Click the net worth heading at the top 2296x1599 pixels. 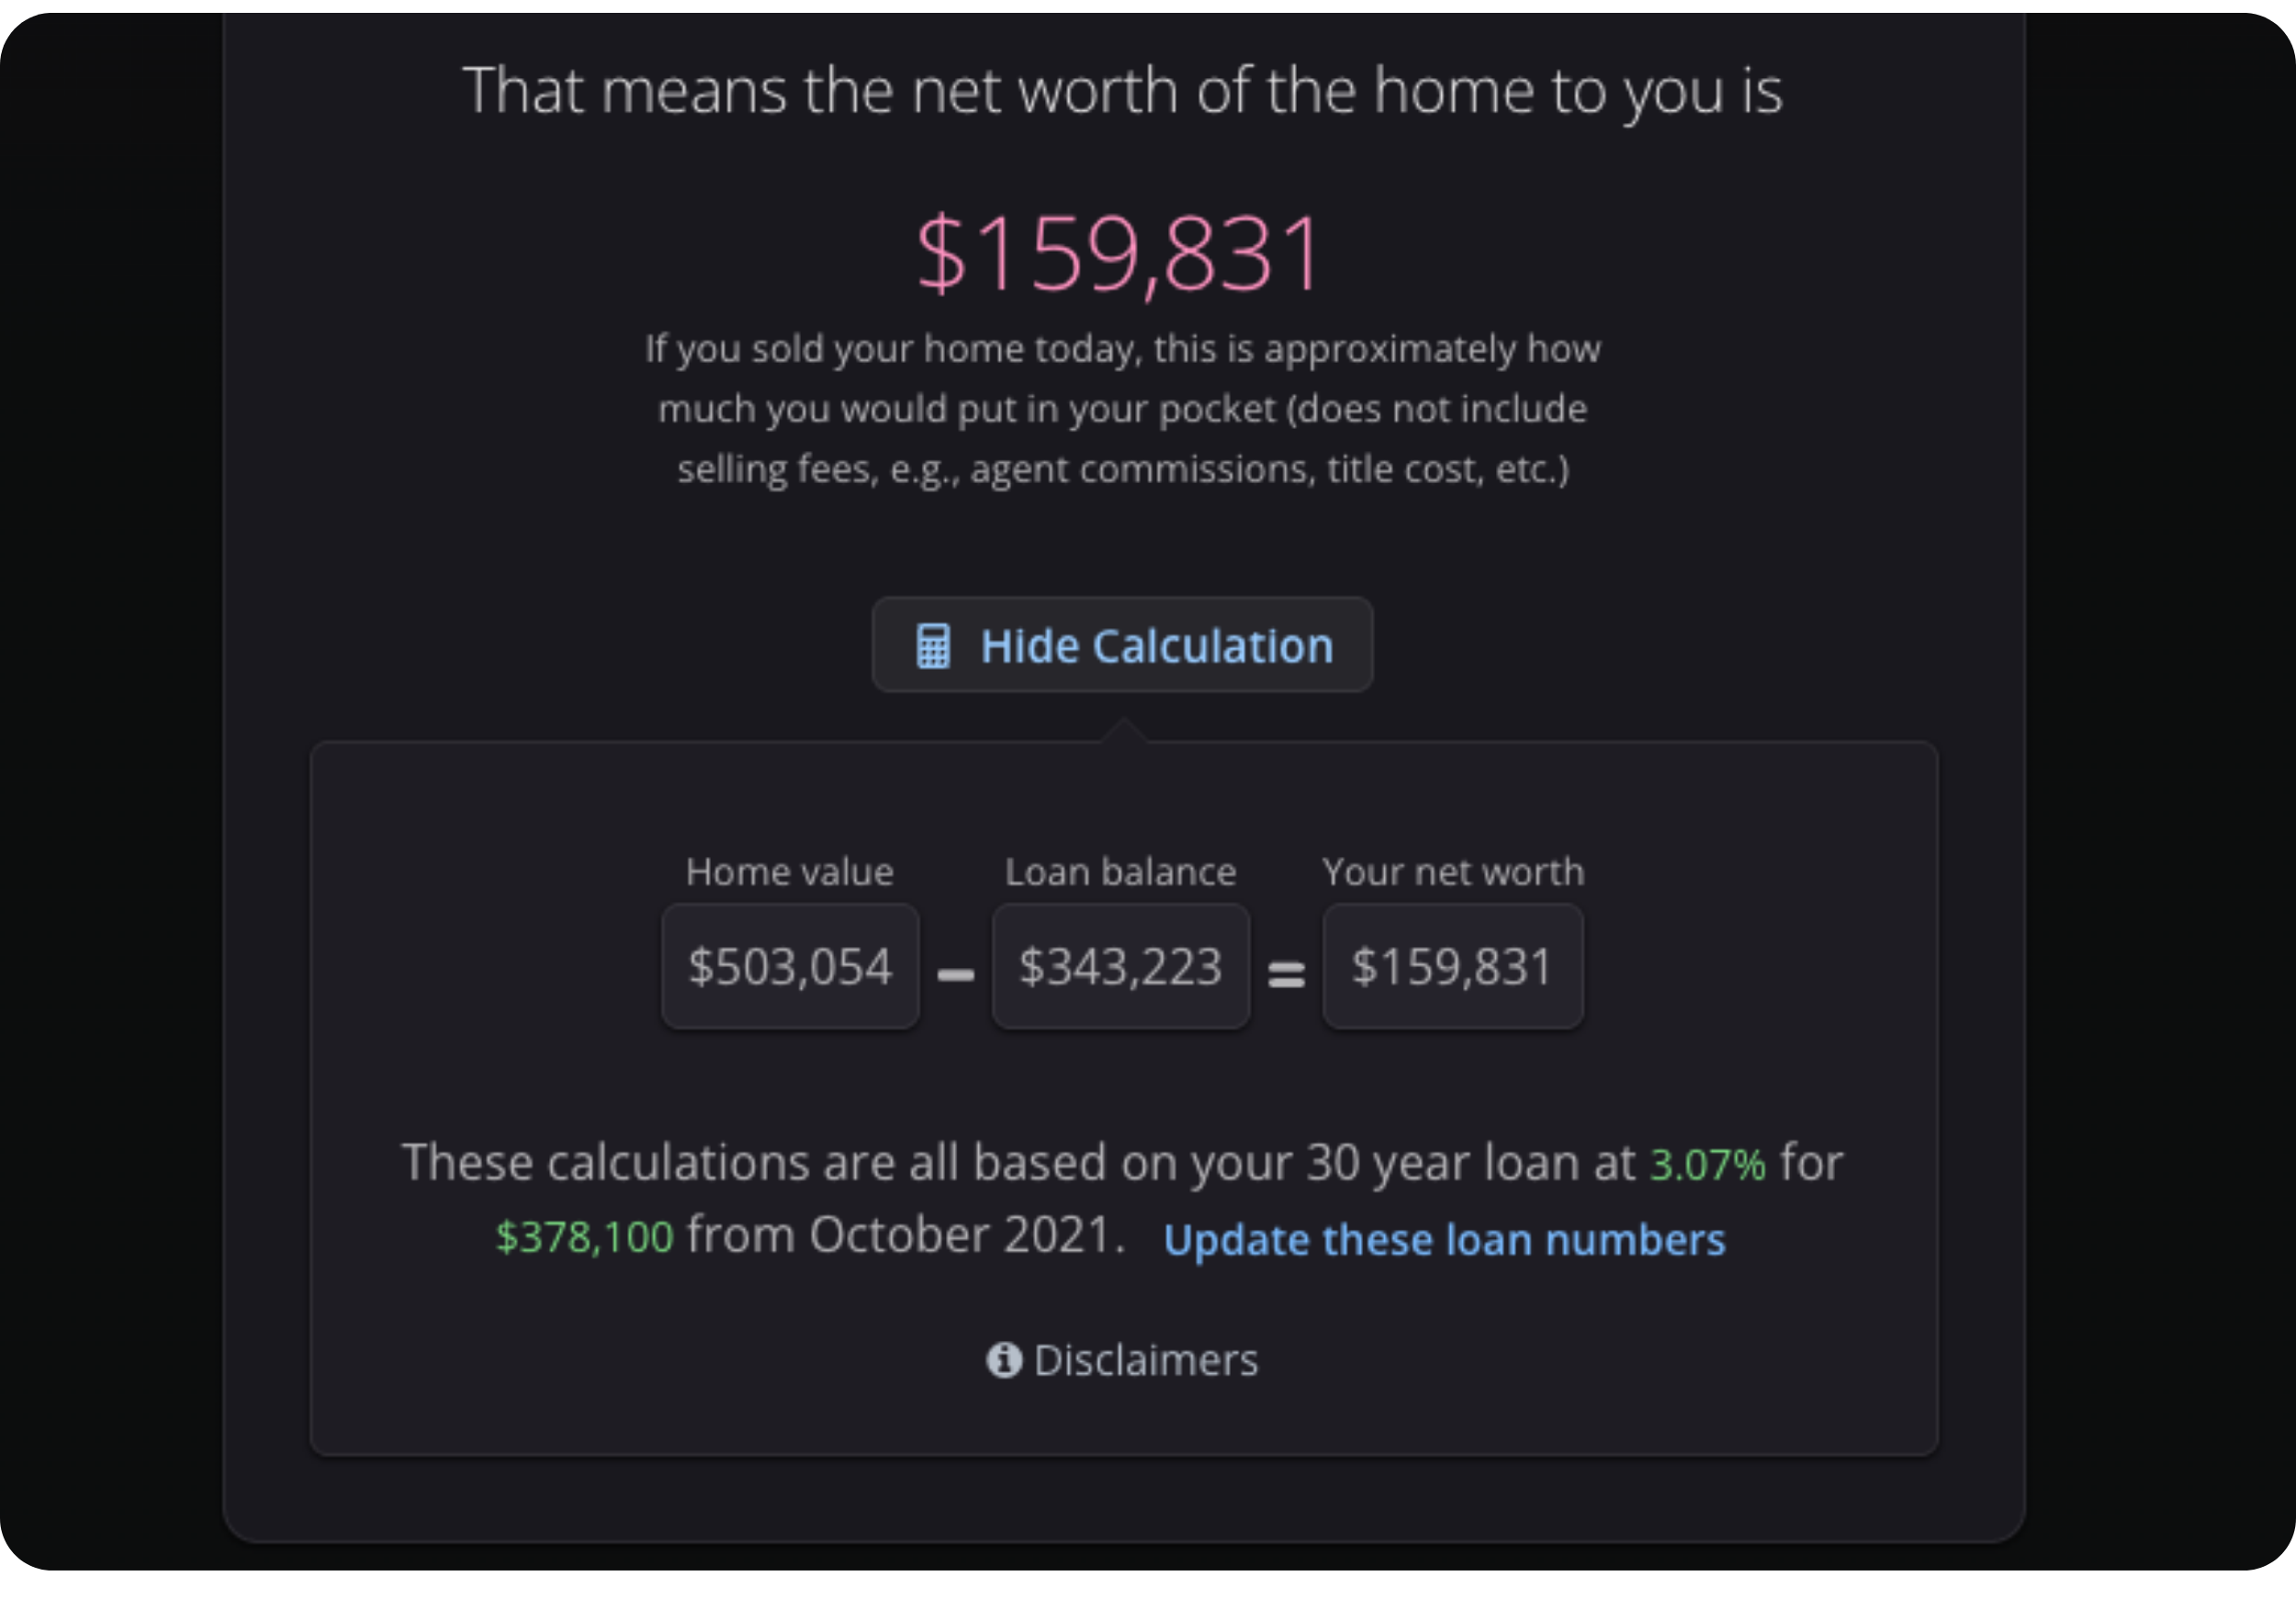(x=1122, y=91)
